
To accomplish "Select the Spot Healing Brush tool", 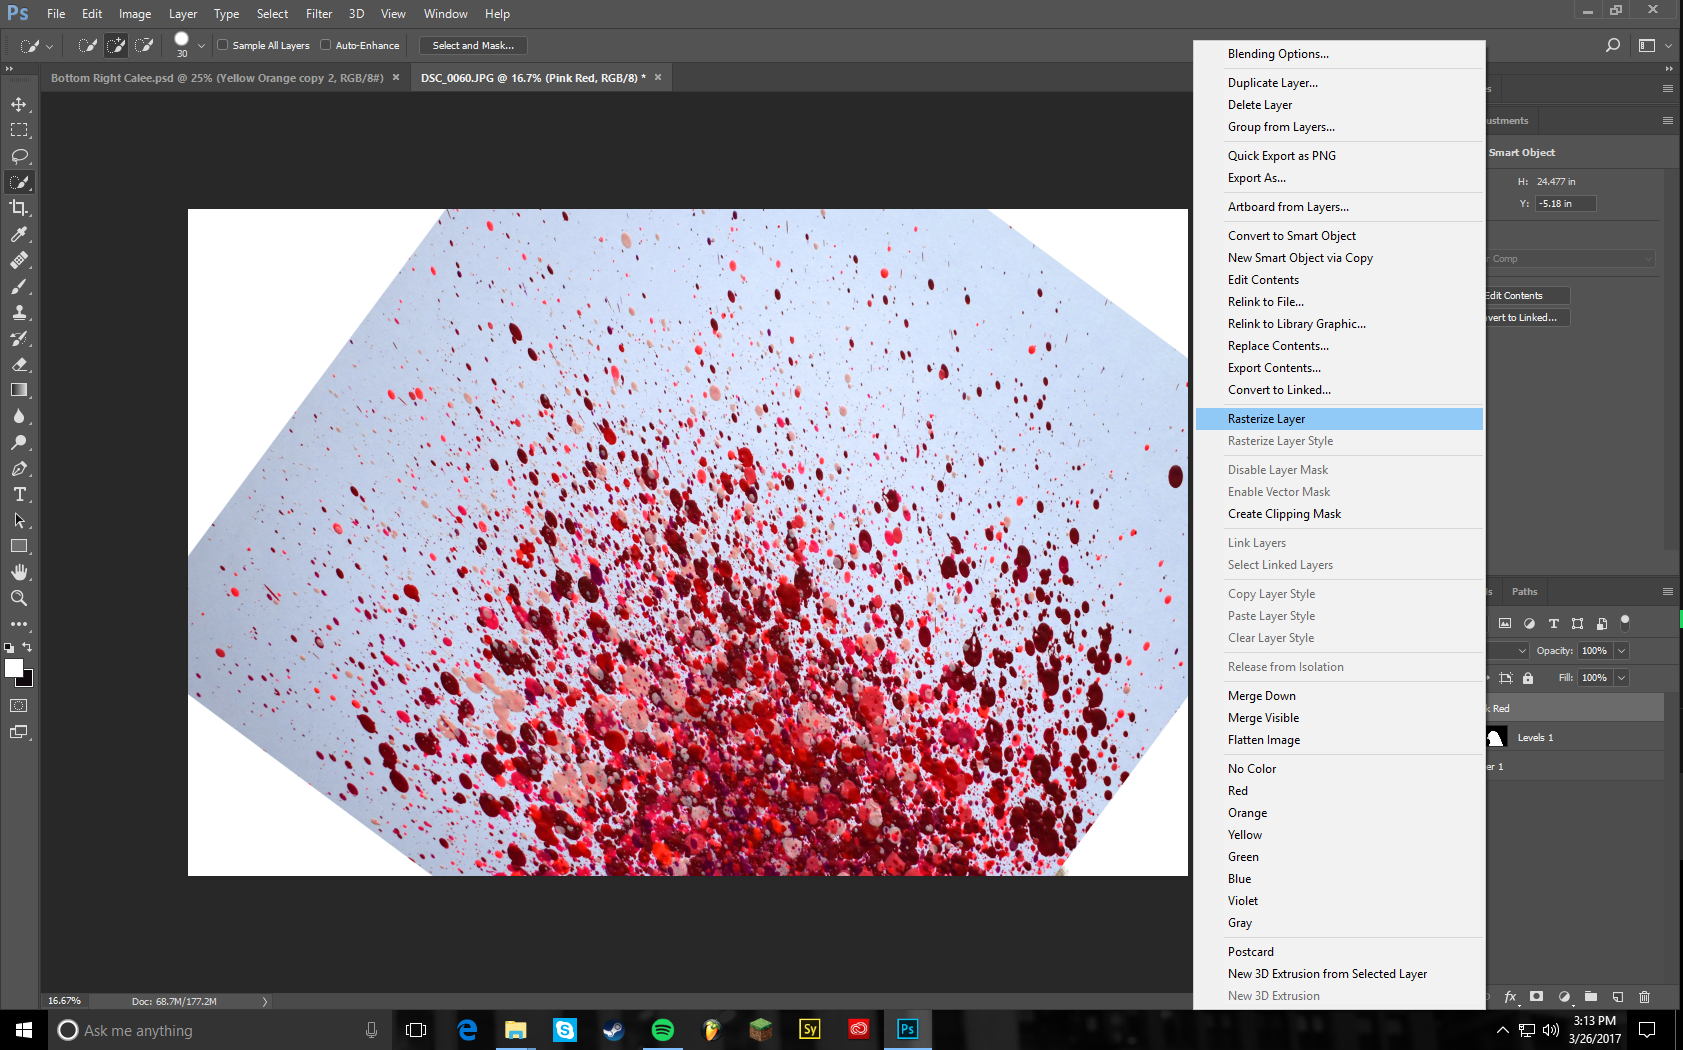I will (19, 260).
